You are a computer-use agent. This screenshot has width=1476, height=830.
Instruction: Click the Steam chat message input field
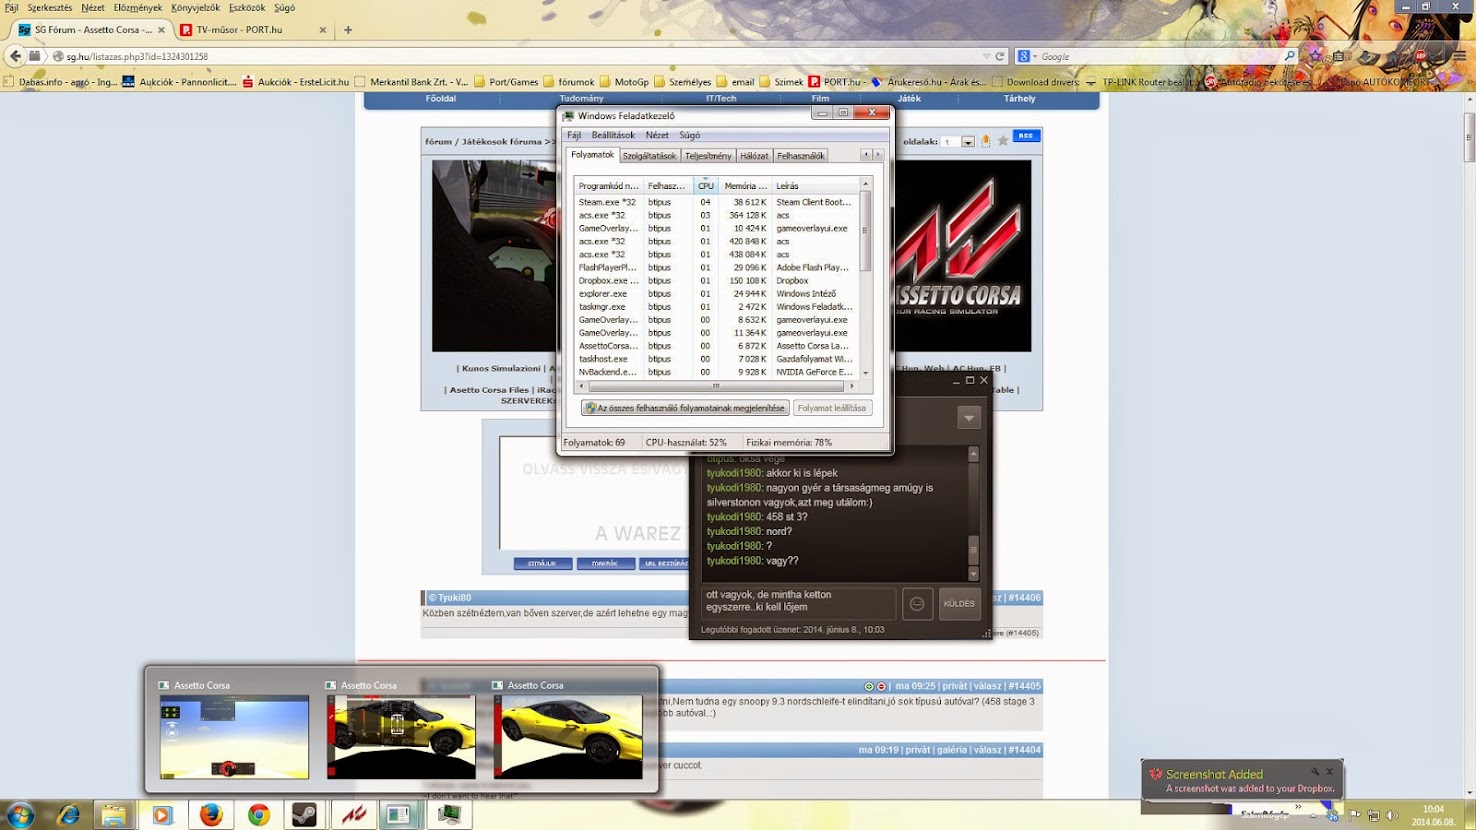798,603
